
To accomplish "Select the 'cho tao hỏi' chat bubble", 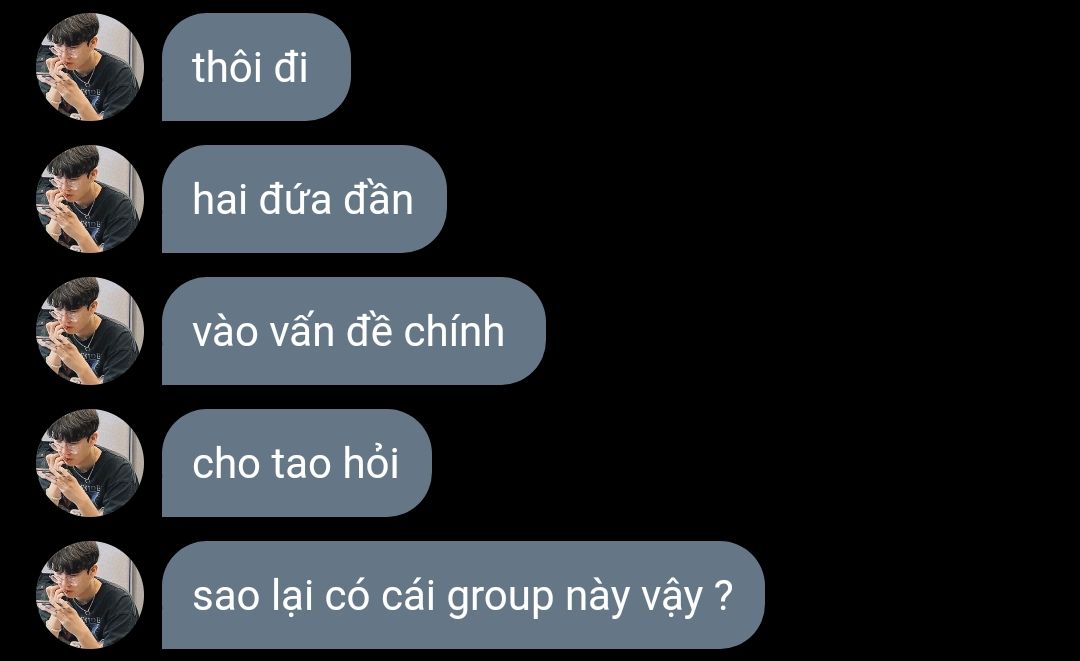I will pos(296,463).
